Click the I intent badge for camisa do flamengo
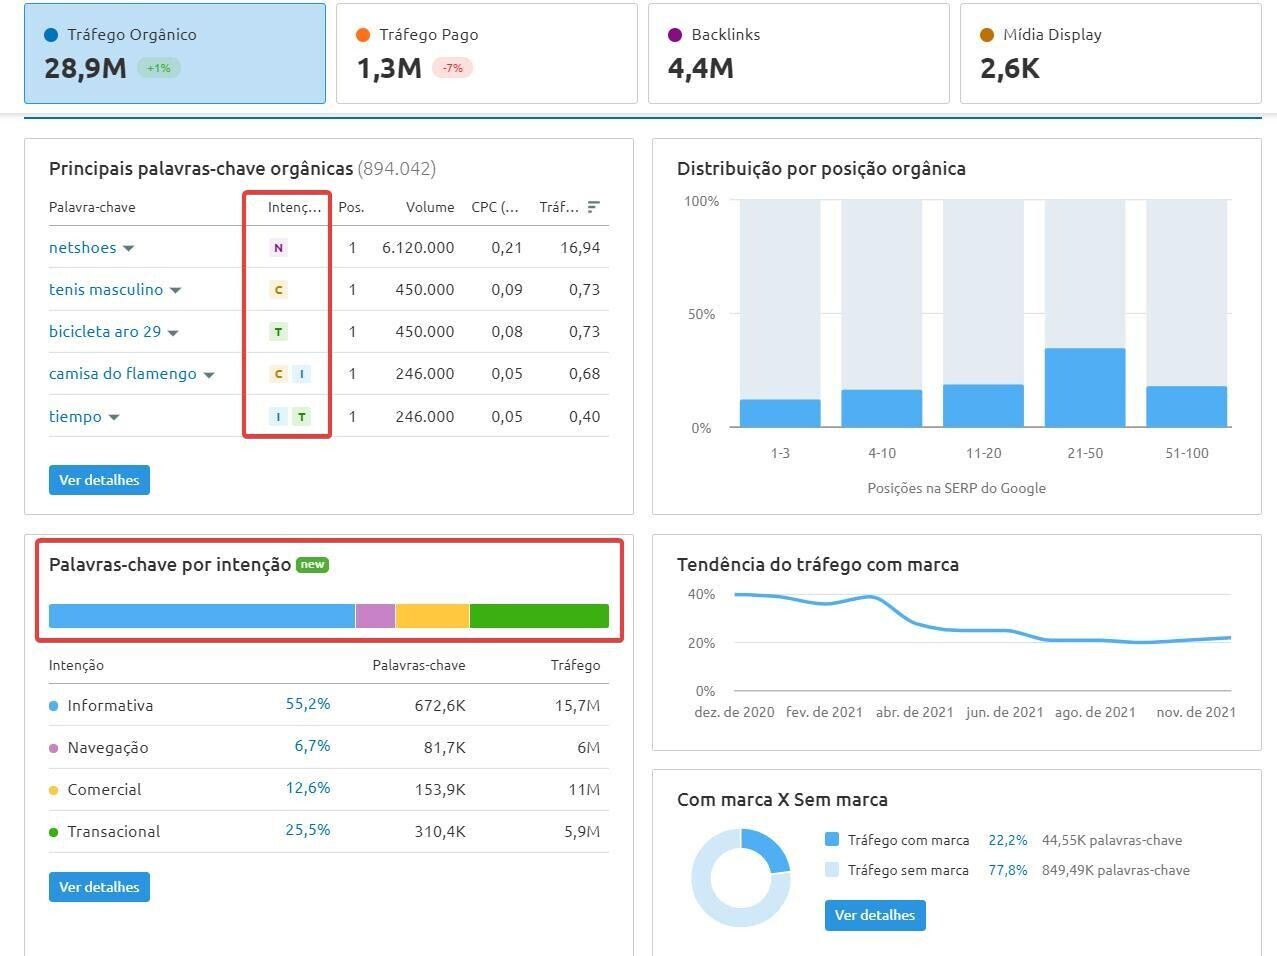The height and width of the screenshot is (956, 1277). tap(301, 374)
